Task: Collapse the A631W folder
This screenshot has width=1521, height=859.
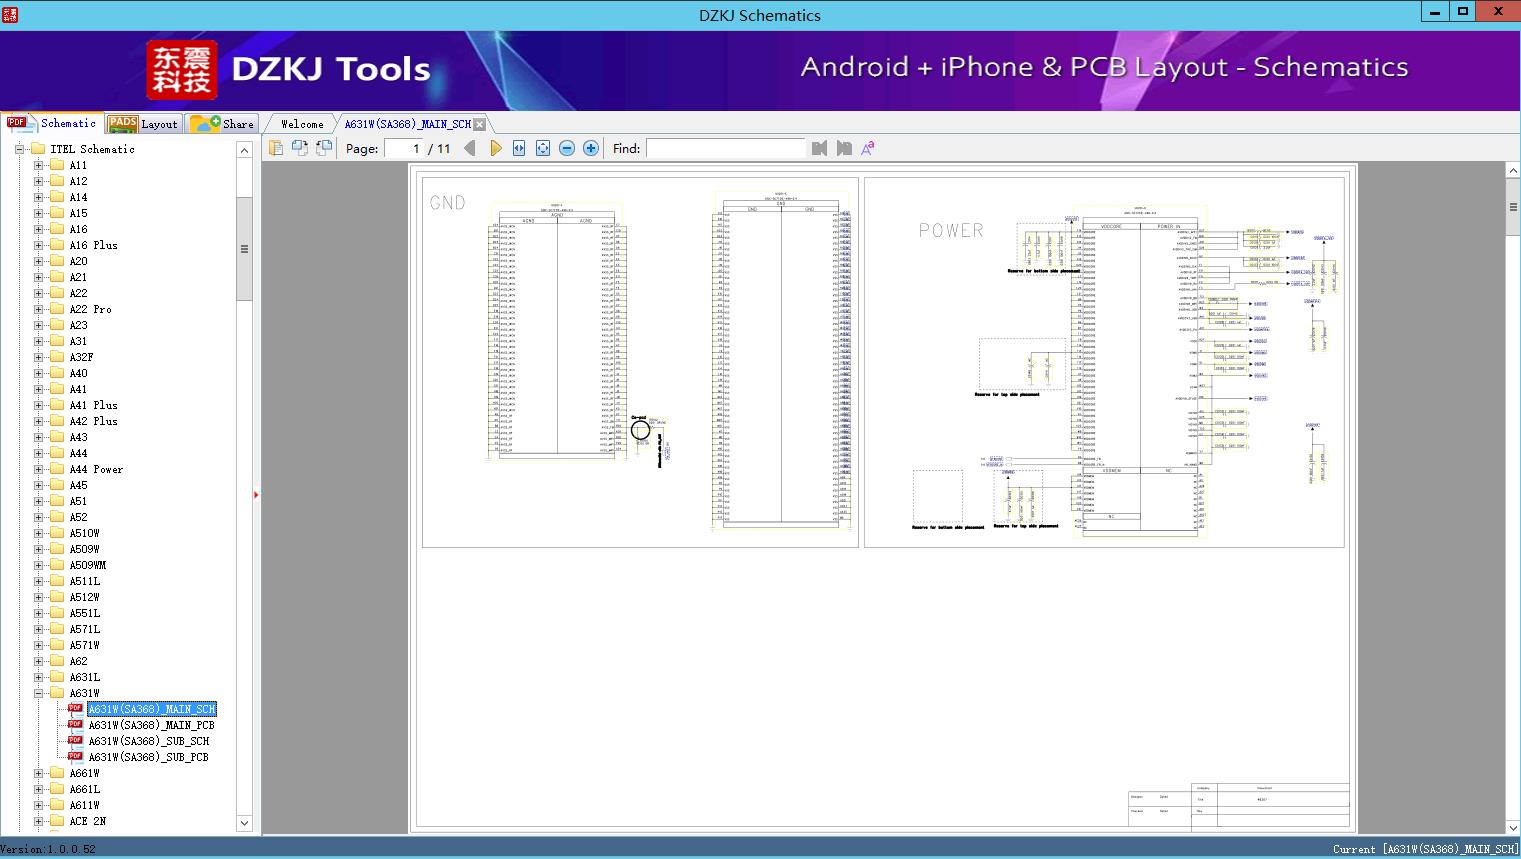Action: click(x=38, y=693)
